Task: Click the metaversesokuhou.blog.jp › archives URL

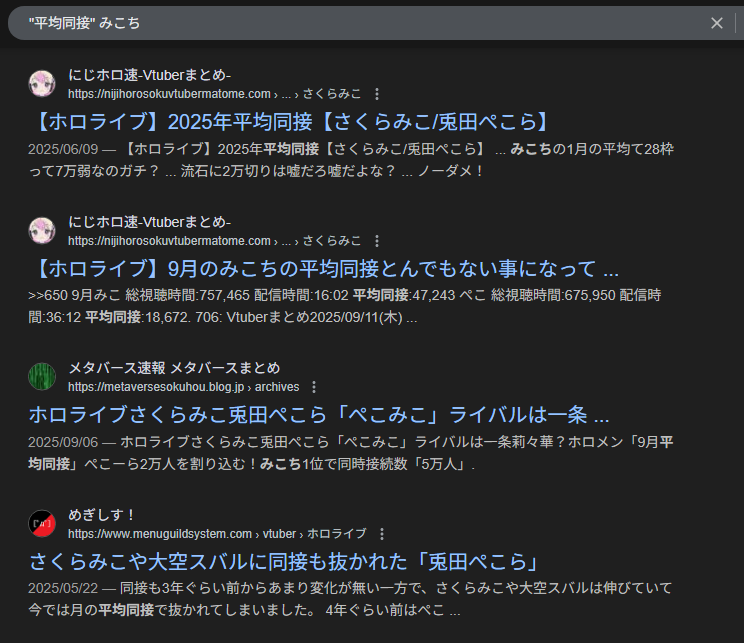Action: (x=183, y=387)
